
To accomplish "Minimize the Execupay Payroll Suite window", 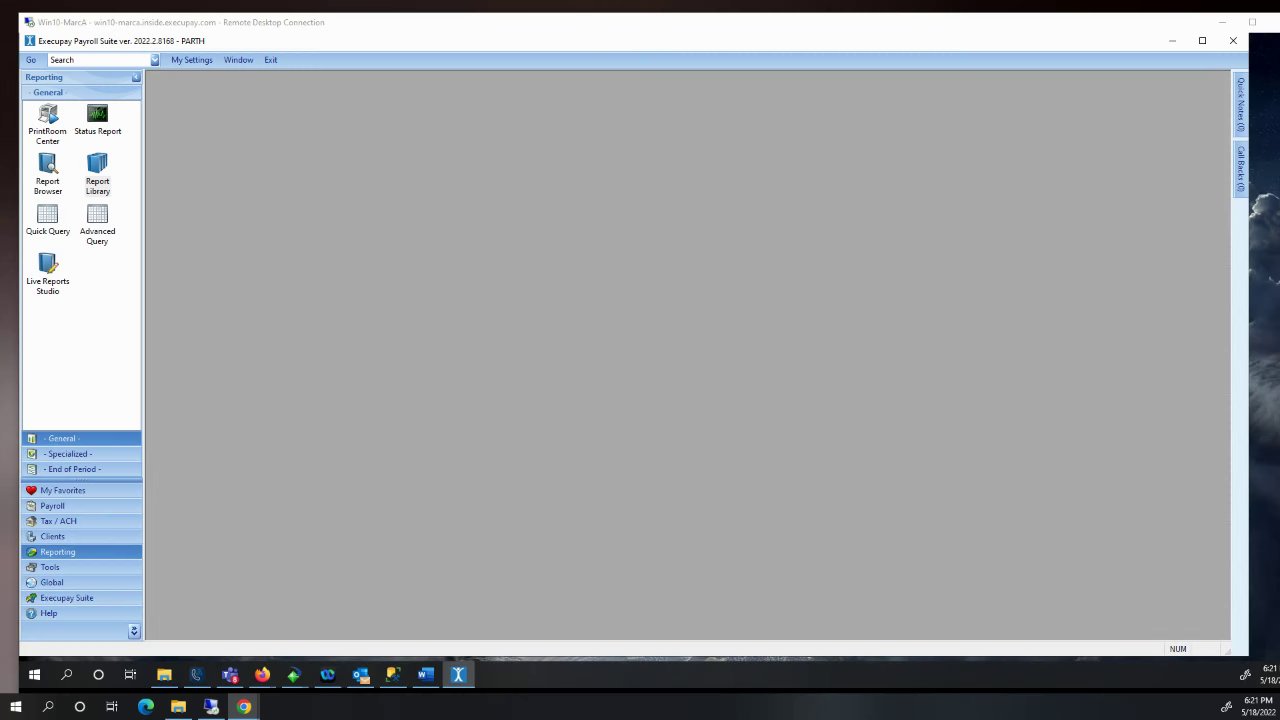I will pyautogui.click(x=1172, y=41).
